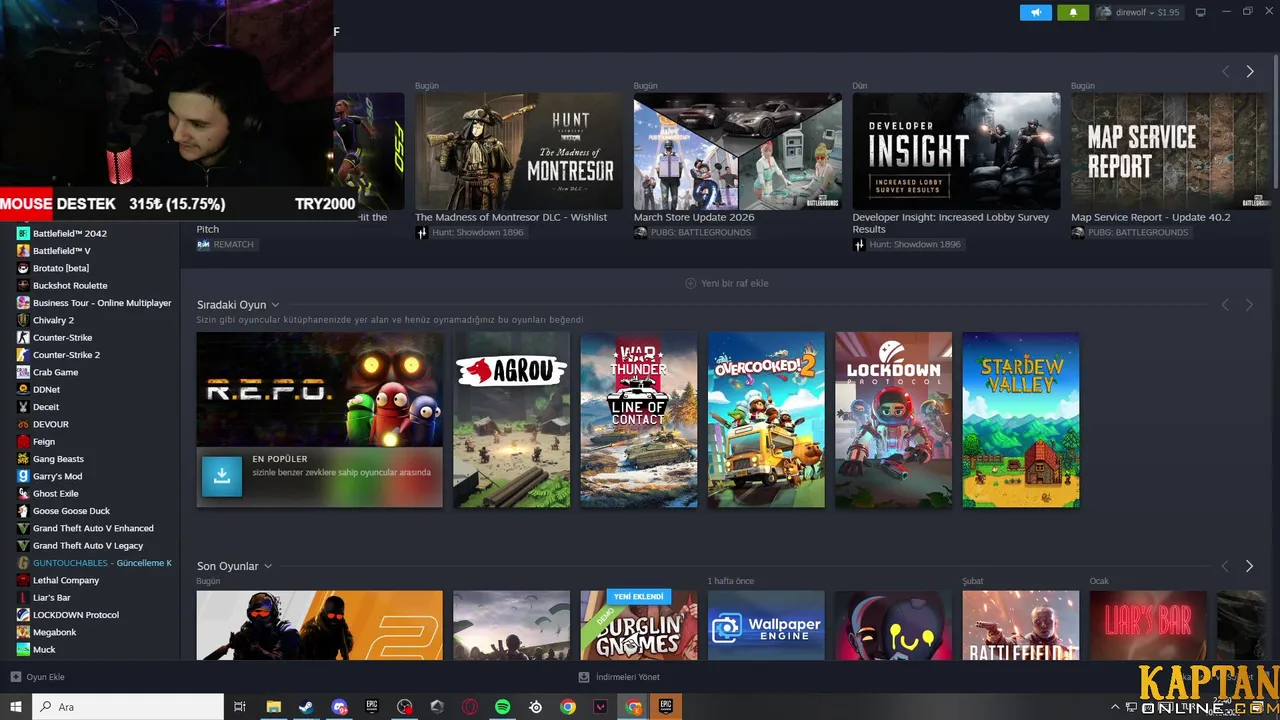Select Grand Theft Auto V Enhanced entry
Viewport: 1280px width, 720px height.
click(93, 528)
